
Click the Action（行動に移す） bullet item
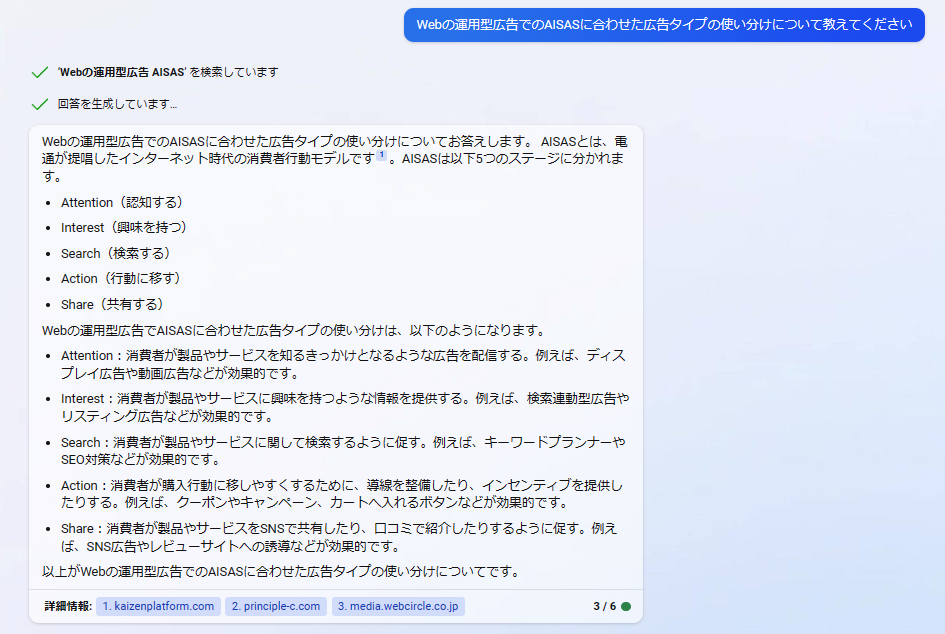tap(121, 278)
